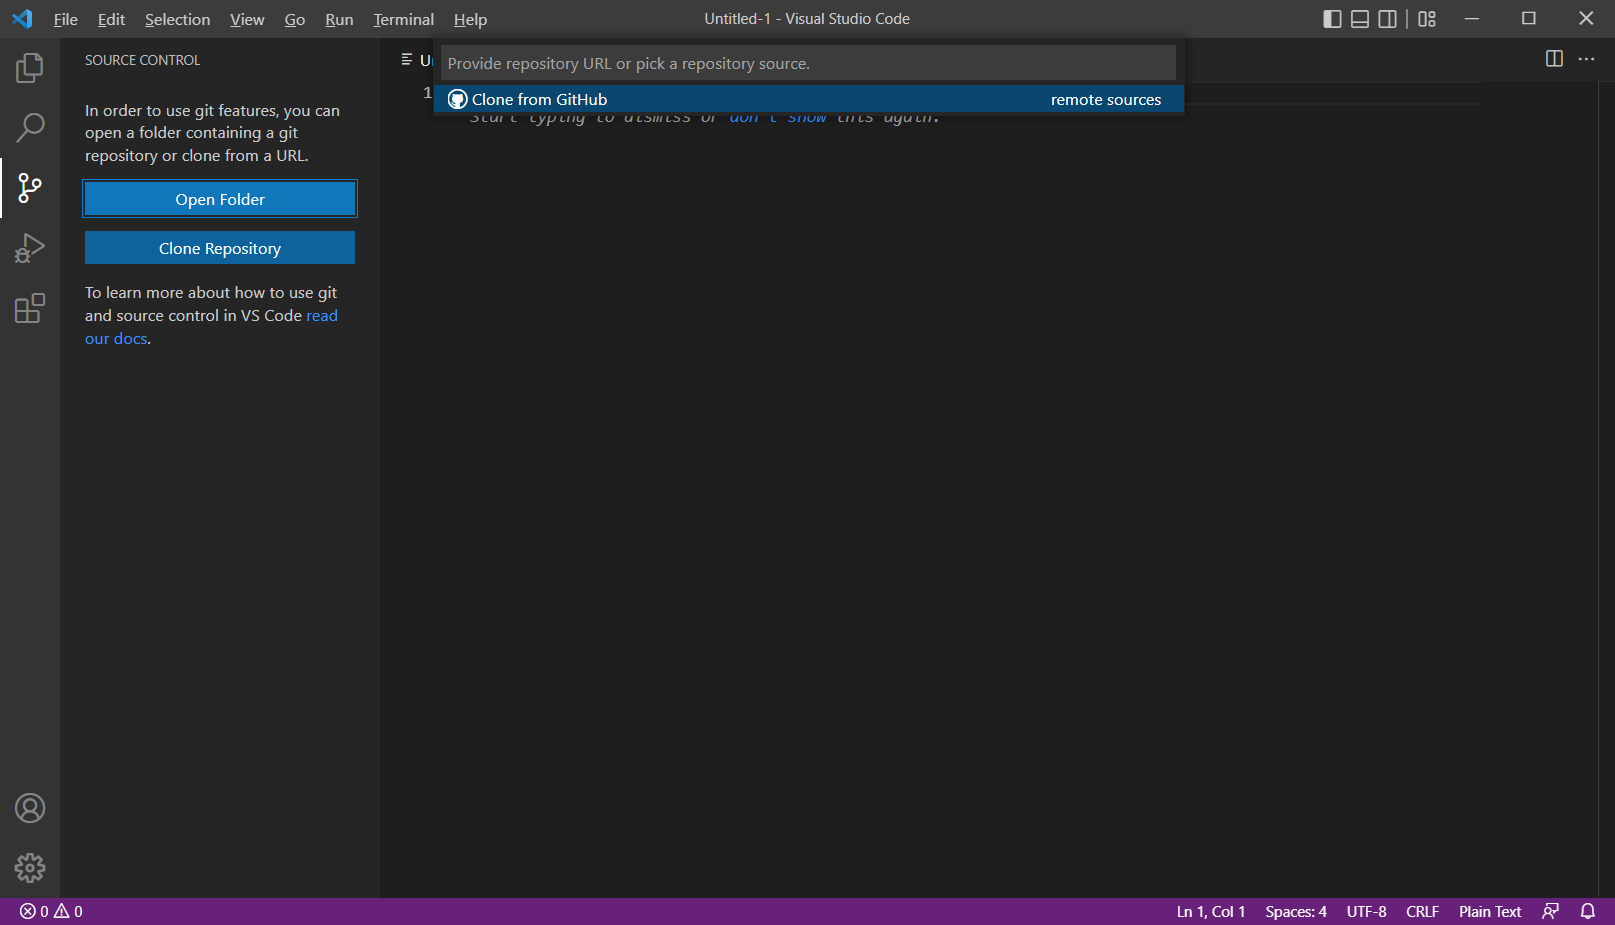This screenshot has height=925, width=1615.
Task: Click 'Ln 1, Col 1' in status bar
Action: click(1211, 911)
